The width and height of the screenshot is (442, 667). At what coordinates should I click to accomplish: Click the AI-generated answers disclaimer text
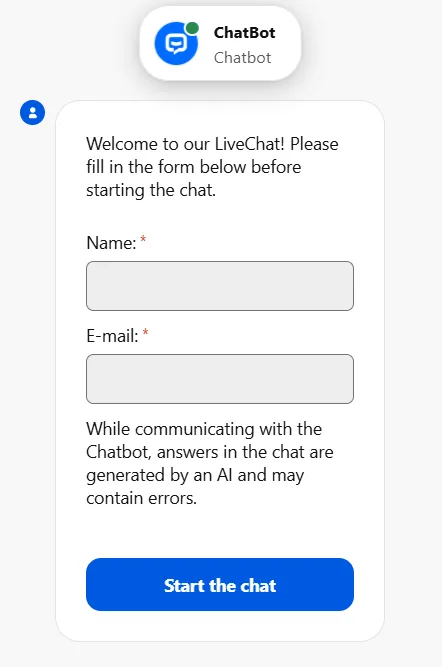click(x=210, y=464)
